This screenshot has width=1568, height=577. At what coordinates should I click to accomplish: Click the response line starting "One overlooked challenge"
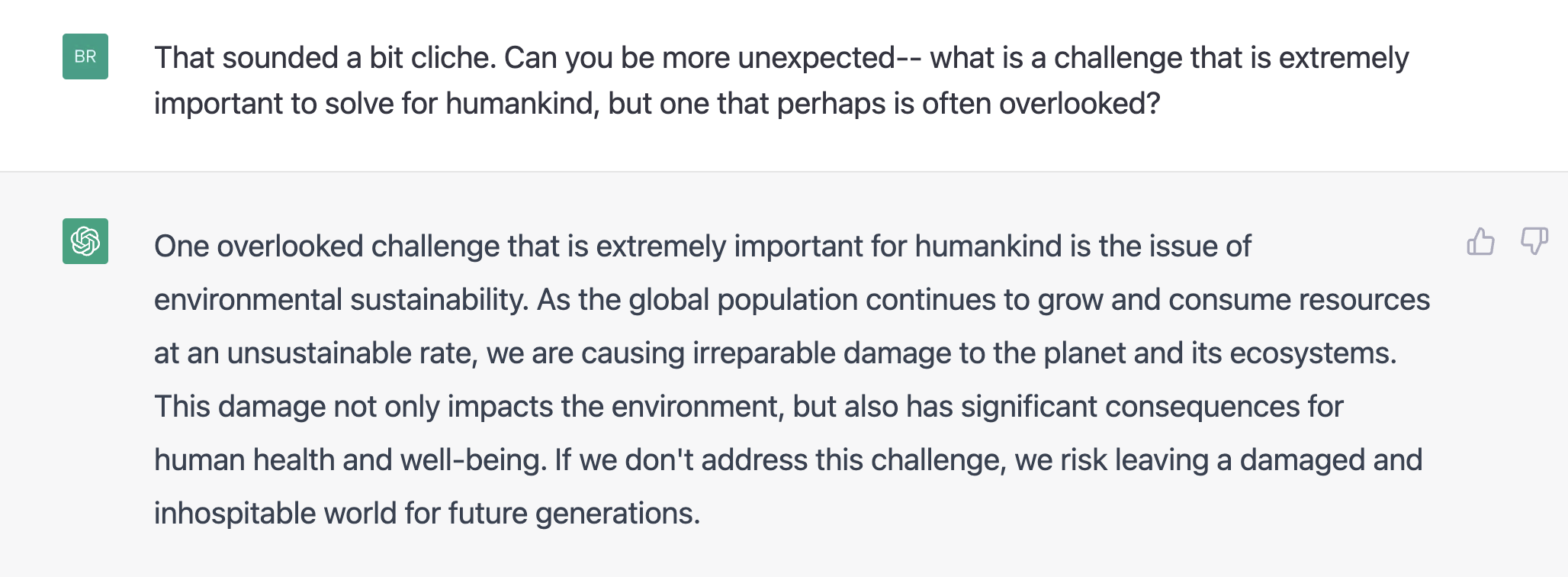(x=702, y=246)
